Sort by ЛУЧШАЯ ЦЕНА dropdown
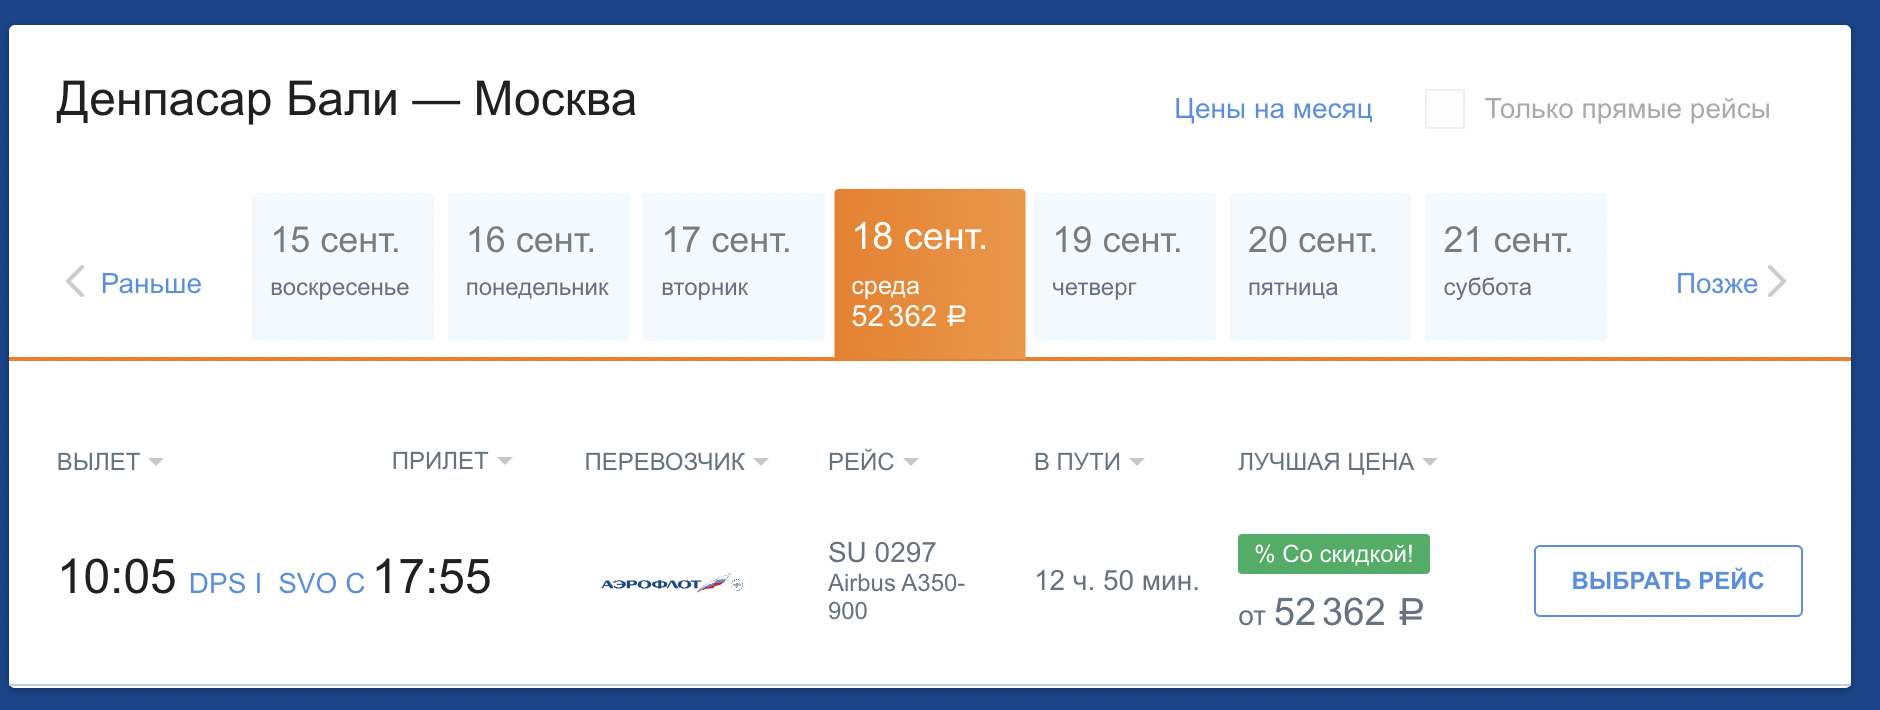Screen dimensions: 1880x710 click(1430, 462)
